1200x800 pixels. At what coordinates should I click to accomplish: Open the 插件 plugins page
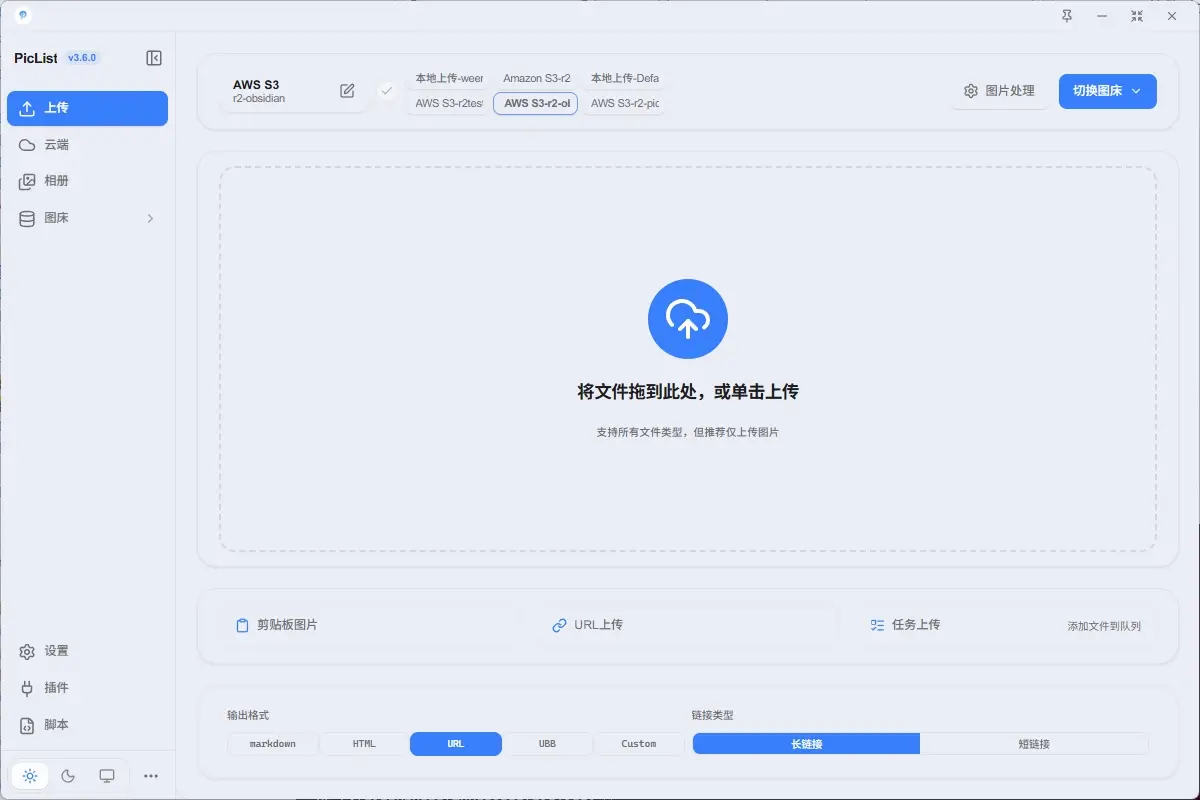(x=87, y=688)
